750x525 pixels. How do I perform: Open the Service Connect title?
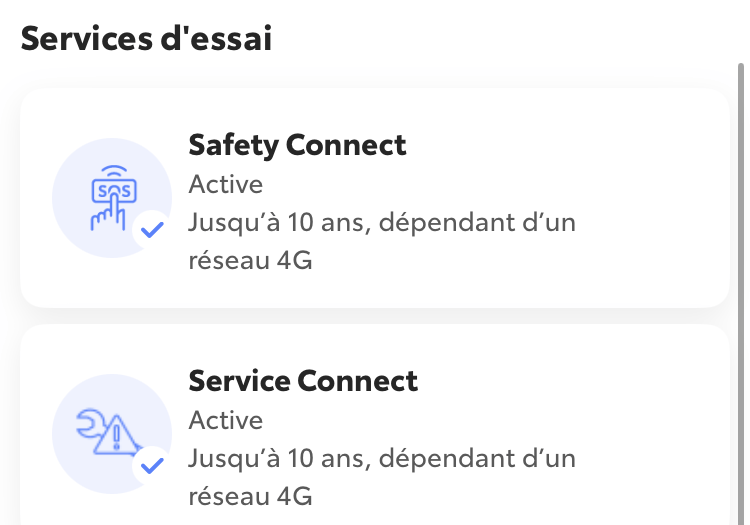303,381
